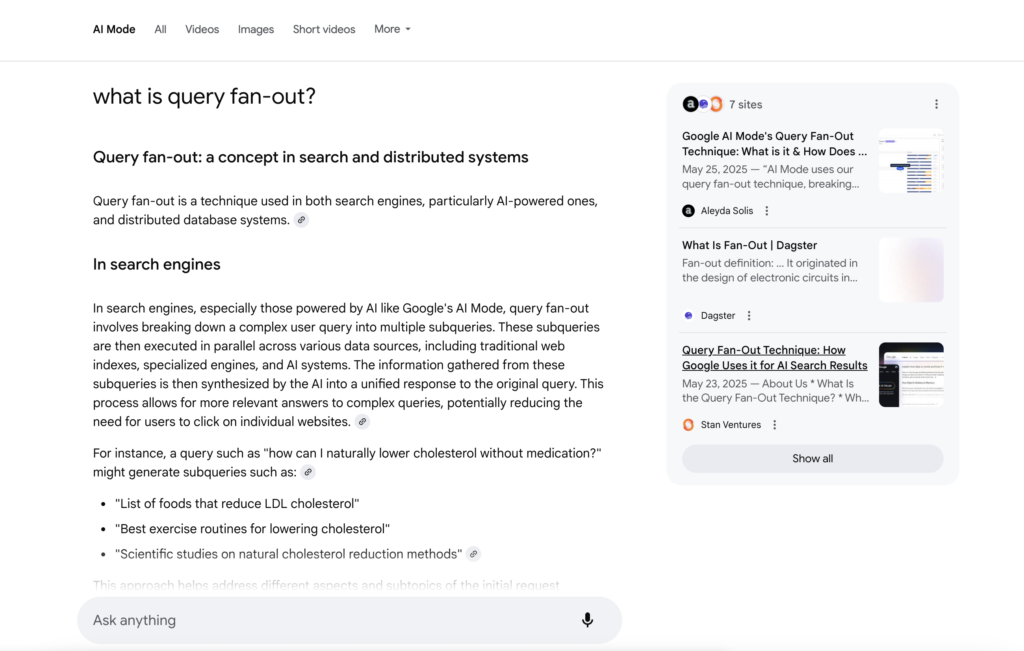Click the Stan Ventures favicon
The height and width of the screenshot is (651, 1024).
pyautogui.click(x=688, y=424)
